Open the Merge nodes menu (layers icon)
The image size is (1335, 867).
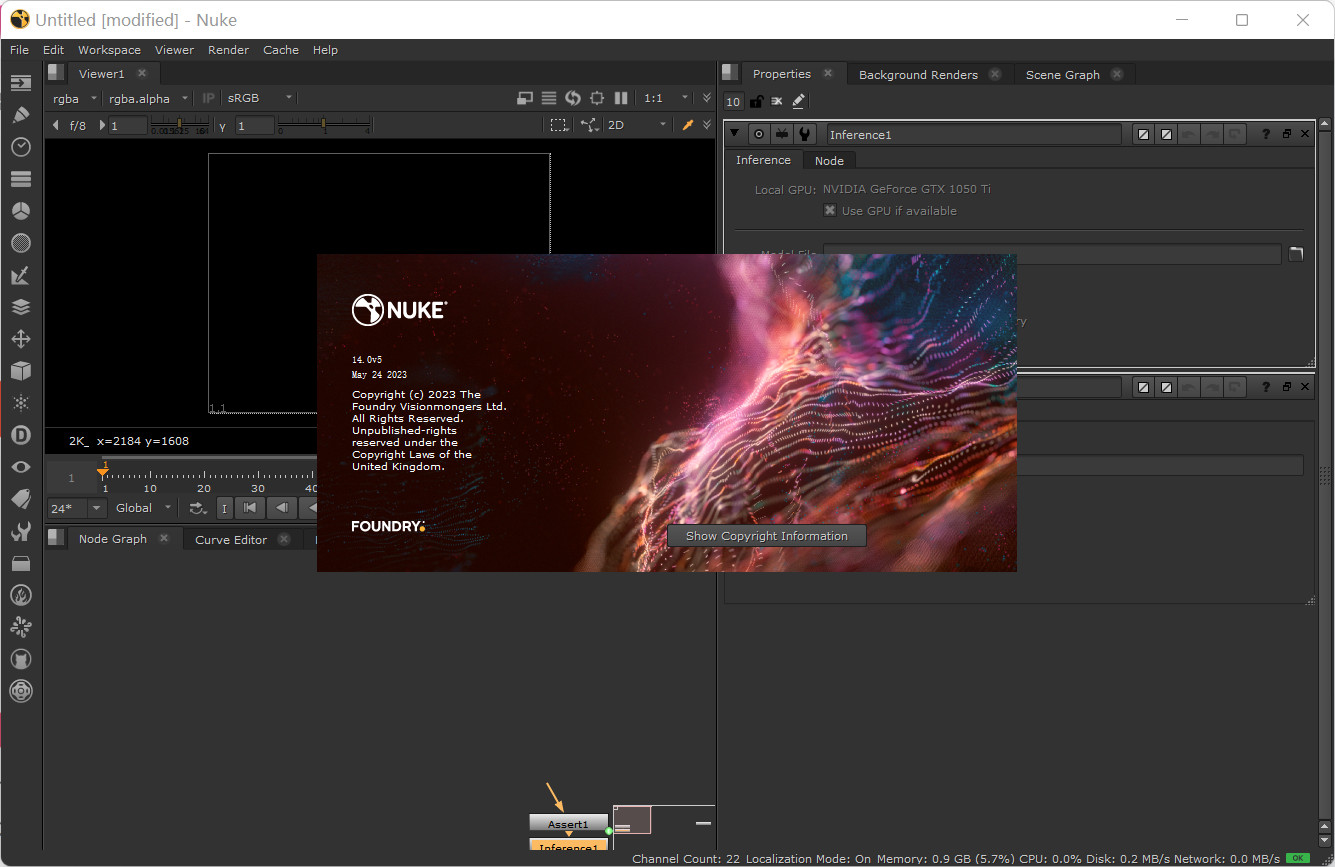pos(20,307)
